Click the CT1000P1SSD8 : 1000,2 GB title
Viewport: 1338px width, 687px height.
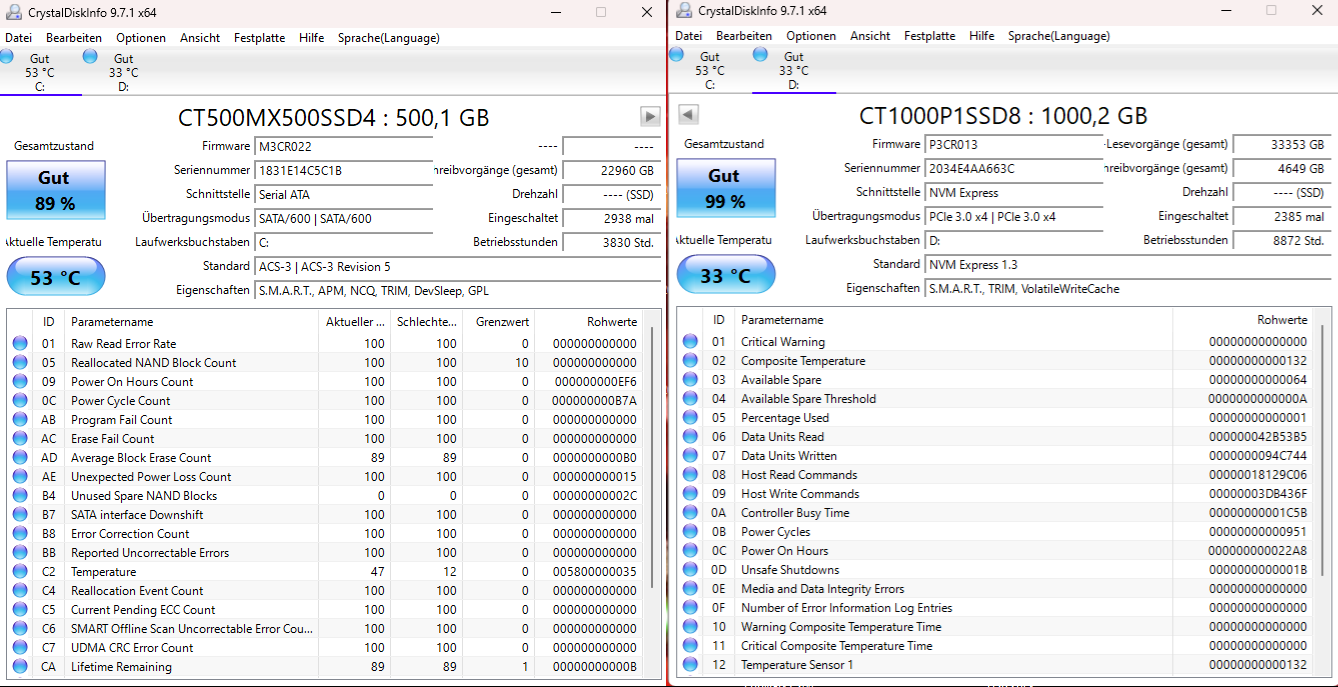[1003, 116]
